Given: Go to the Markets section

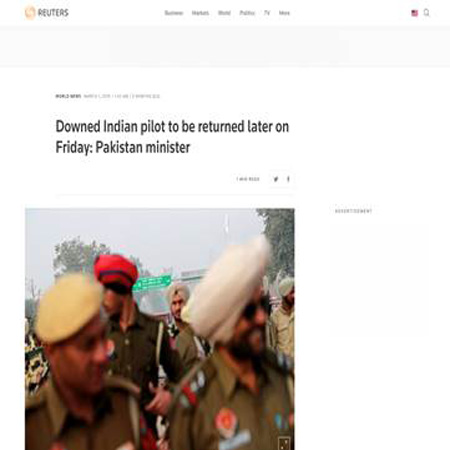Looking at the screenshot, I should point(200,13).
